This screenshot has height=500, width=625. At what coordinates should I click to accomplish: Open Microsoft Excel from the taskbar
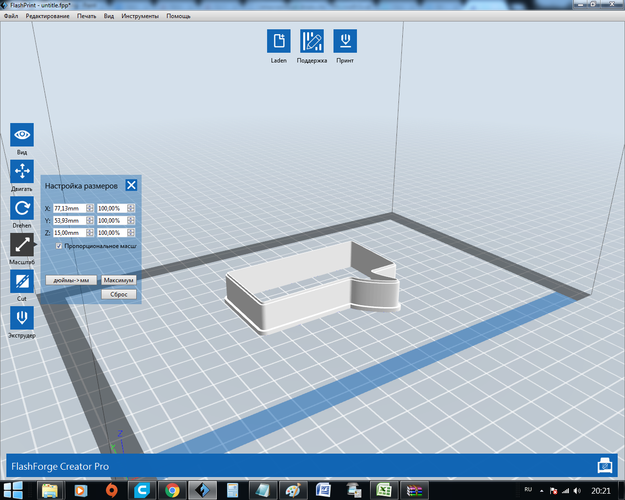[x=384, y=490]
